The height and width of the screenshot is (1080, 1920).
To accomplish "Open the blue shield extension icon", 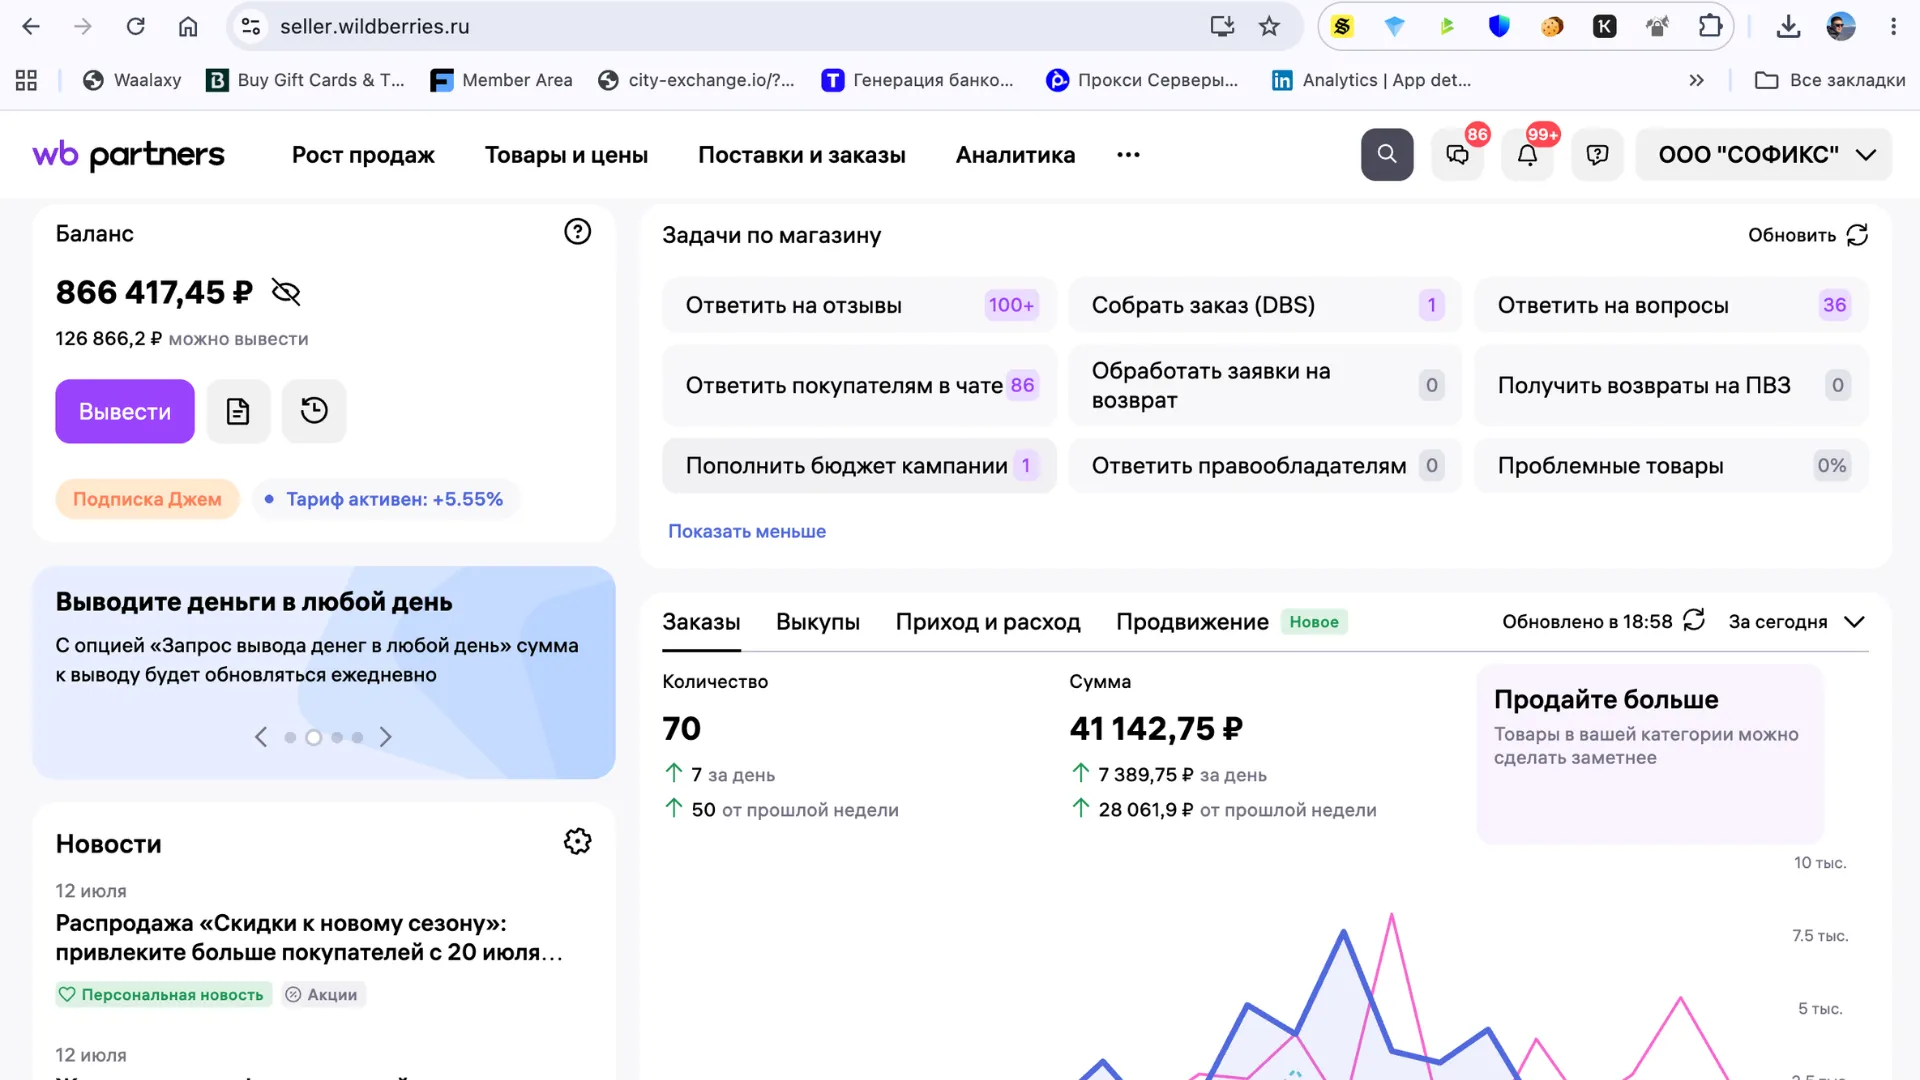I will coord(1499,27).
